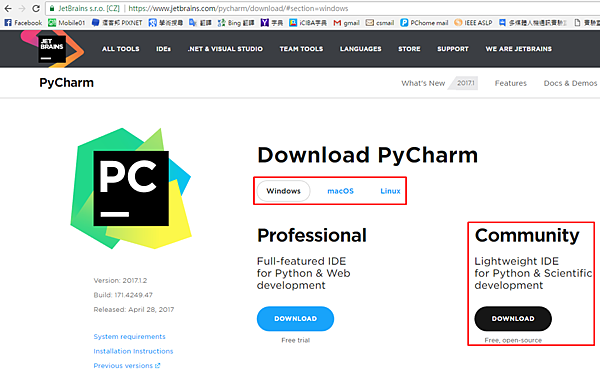Open the PChome mail bookmark
Screen dimensions: 600x373
pyautogui.click(x=424, y=23)
